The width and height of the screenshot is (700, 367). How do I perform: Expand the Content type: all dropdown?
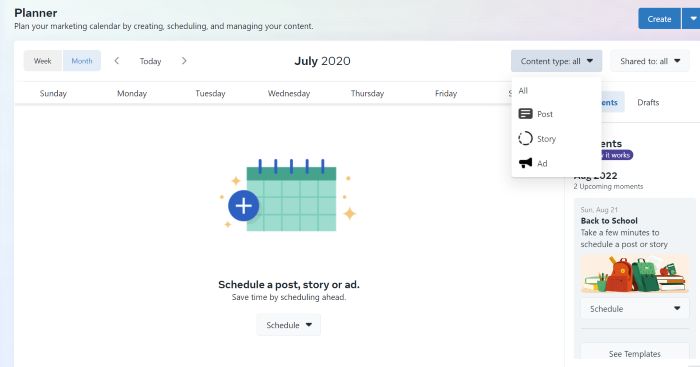pyautogui.click(x=556, y=61)
